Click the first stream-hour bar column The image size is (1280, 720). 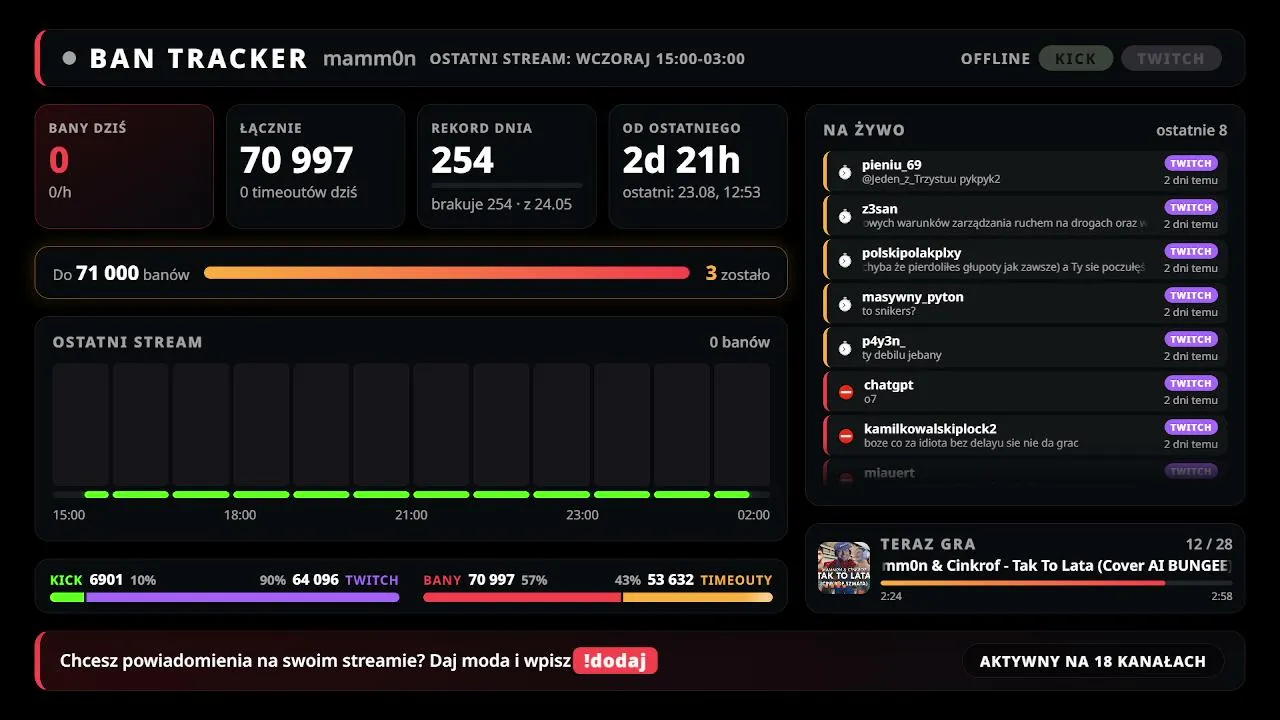pyautogui.click(x=81, y=425)
